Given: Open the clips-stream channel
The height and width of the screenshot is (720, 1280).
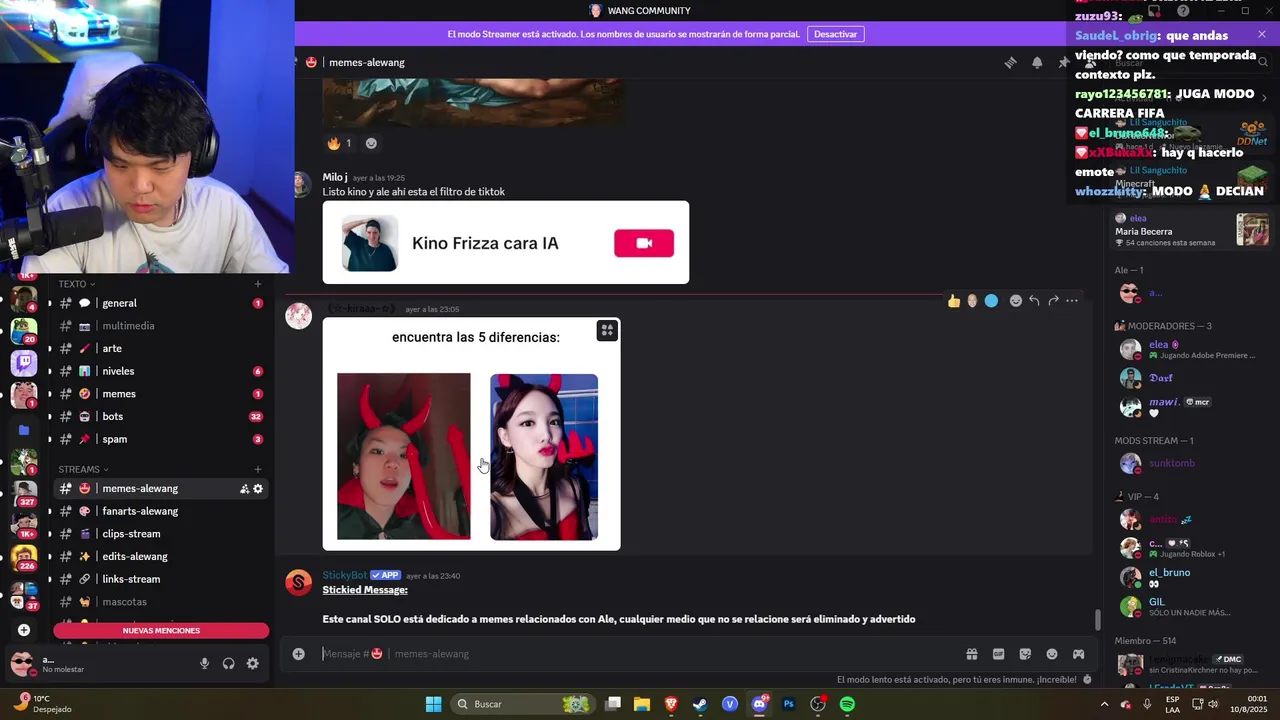Looking at the screenshot, I should 160,534.
